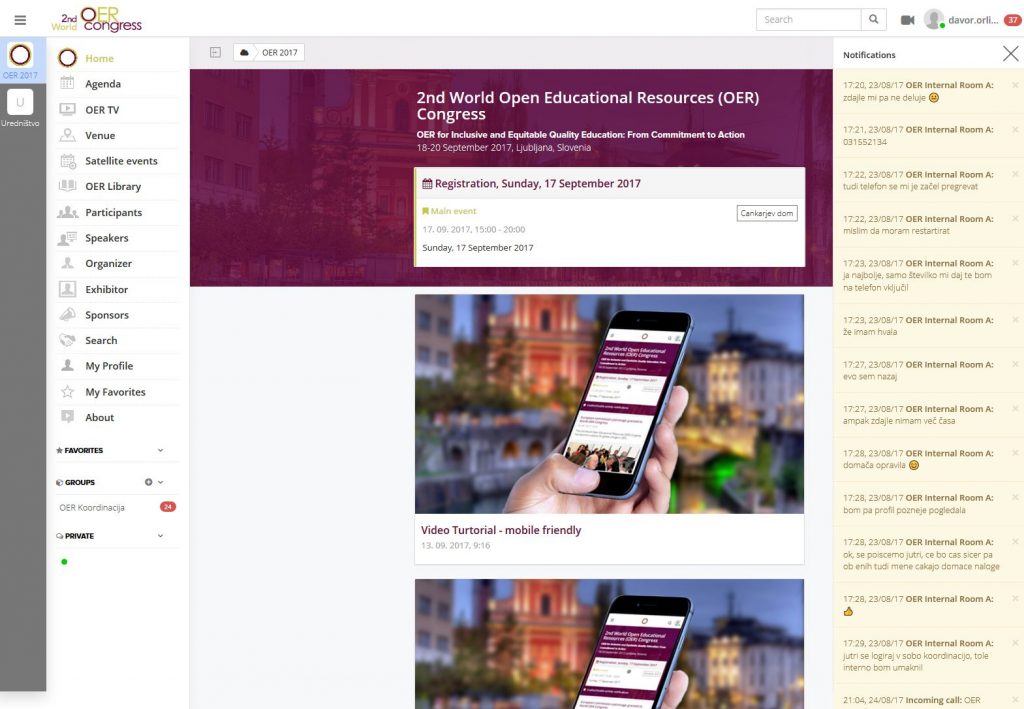The height and width of the screenshot is (709, 1024).
Task: Click the Satellite events icon
Action: [x=67, y=160]
